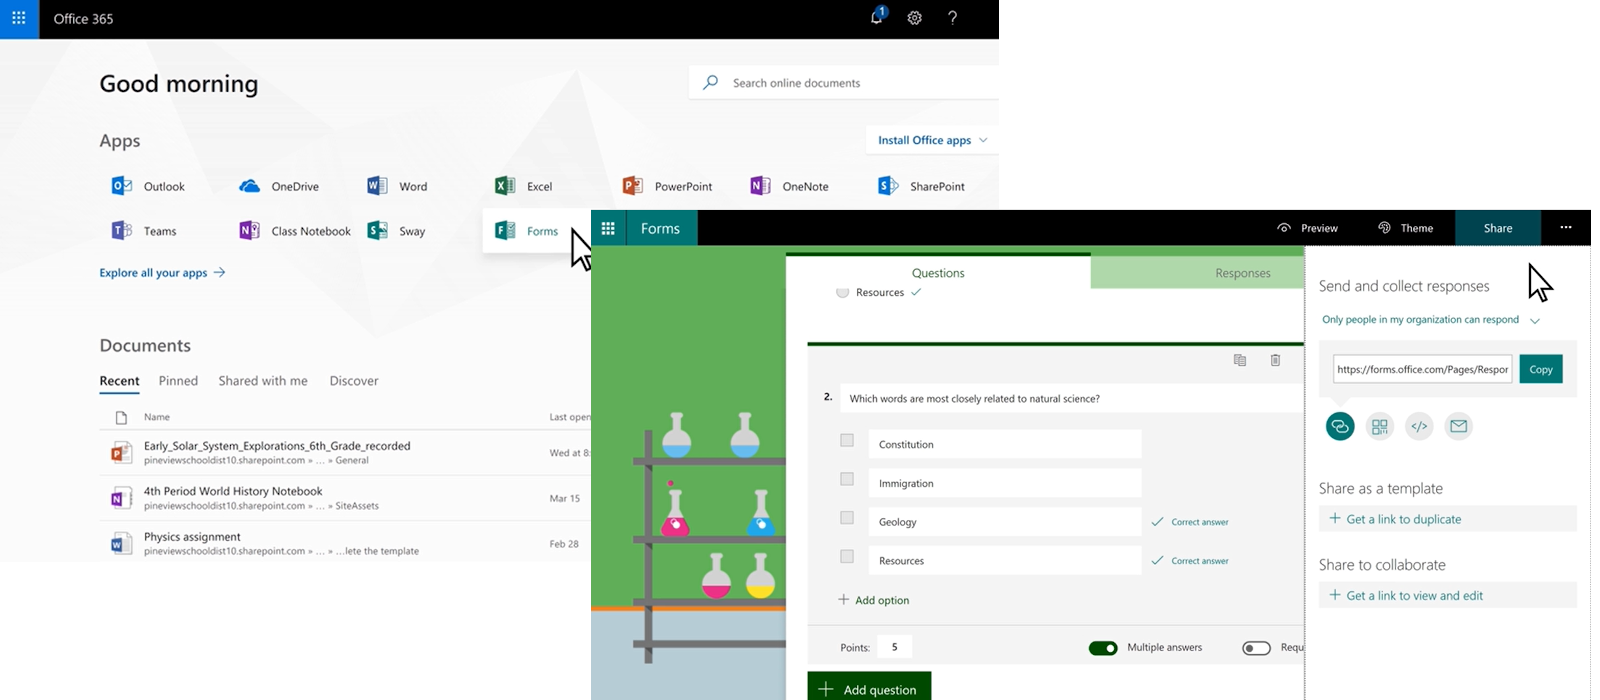Launch the Class Notebook app
This screenshot has height=700, width=1600.
click(294, 231)
